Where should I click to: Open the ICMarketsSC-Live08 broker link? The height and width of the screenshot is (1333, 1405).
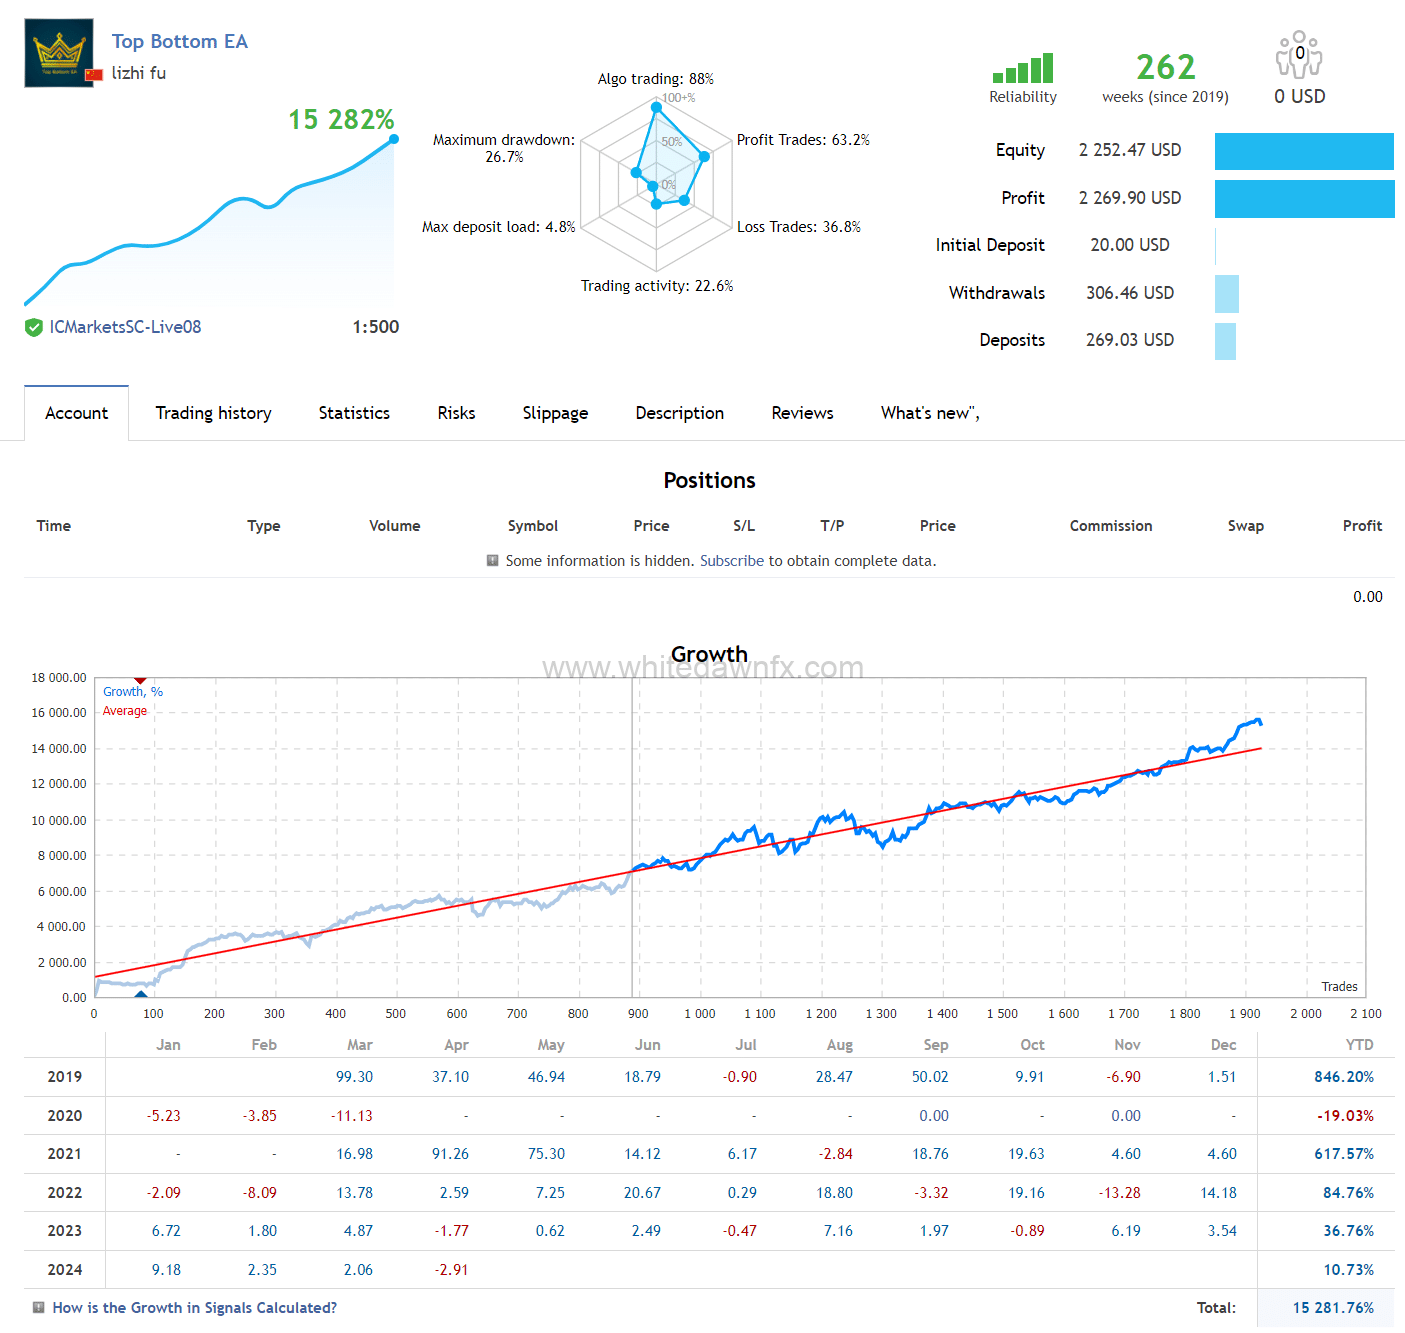[125, 327]
